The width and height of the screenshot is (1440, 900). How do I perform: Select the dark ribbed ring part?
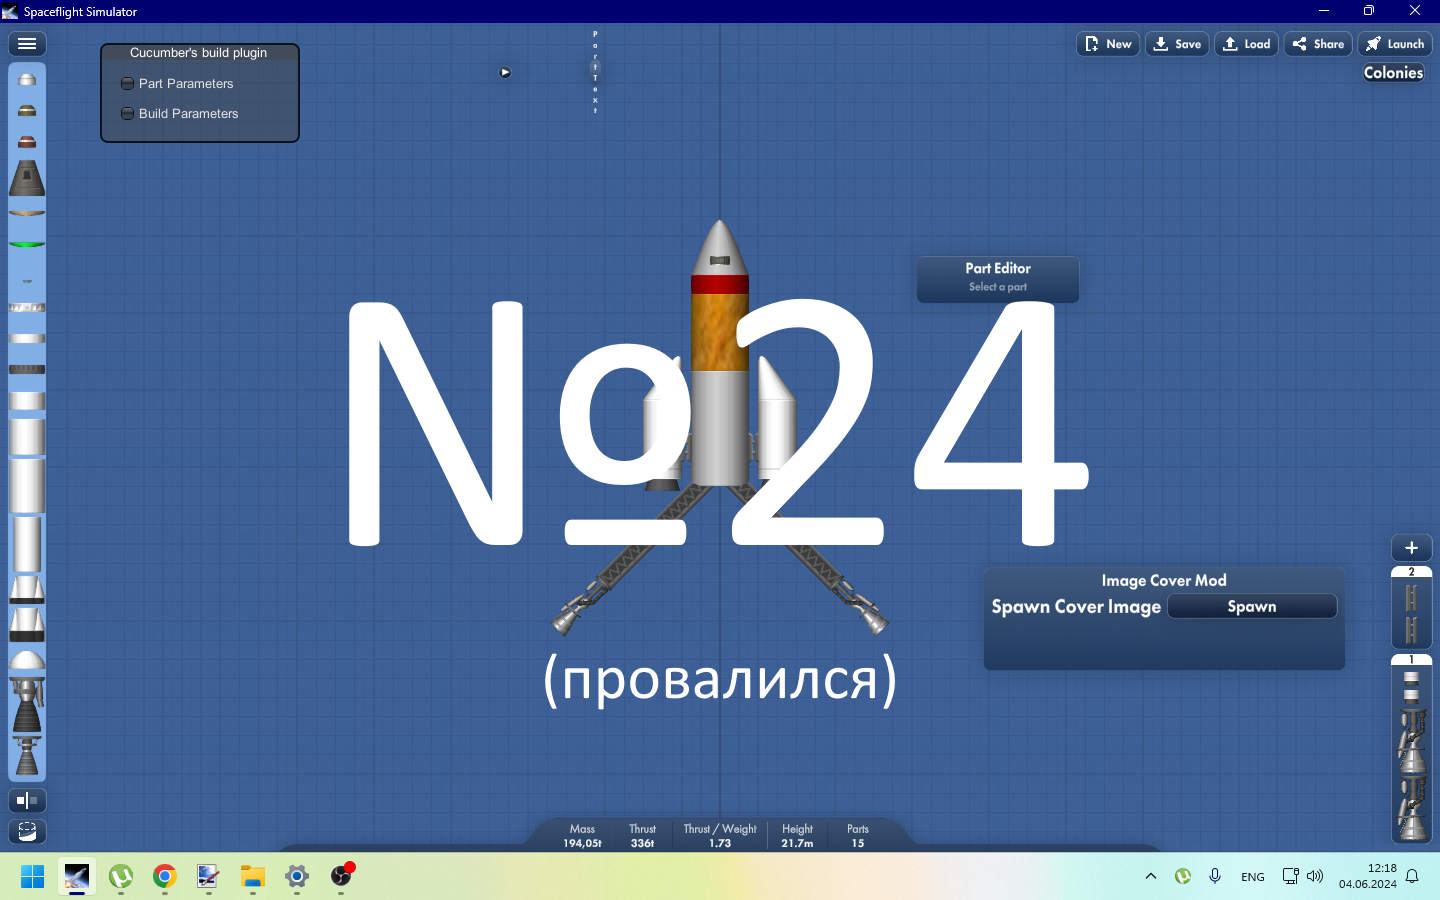(x=27, y=370)
